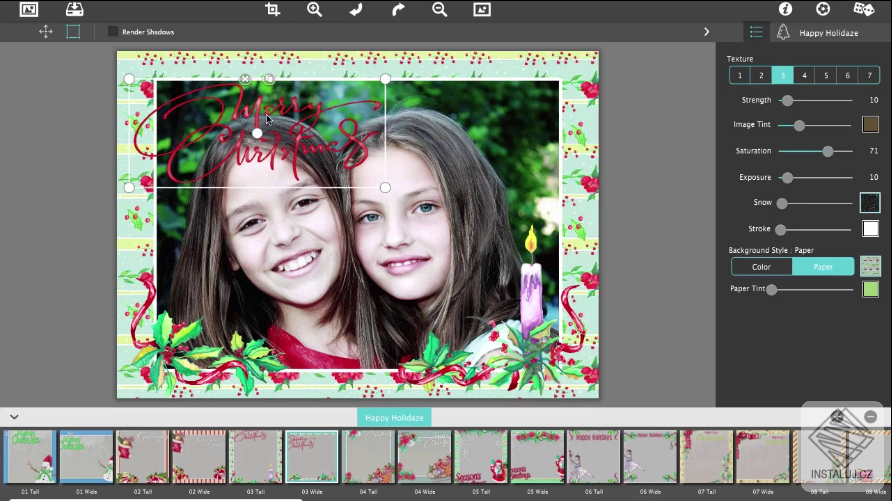Click the Image Tint color swatch
Screen dimensions: 892x501
870,125
